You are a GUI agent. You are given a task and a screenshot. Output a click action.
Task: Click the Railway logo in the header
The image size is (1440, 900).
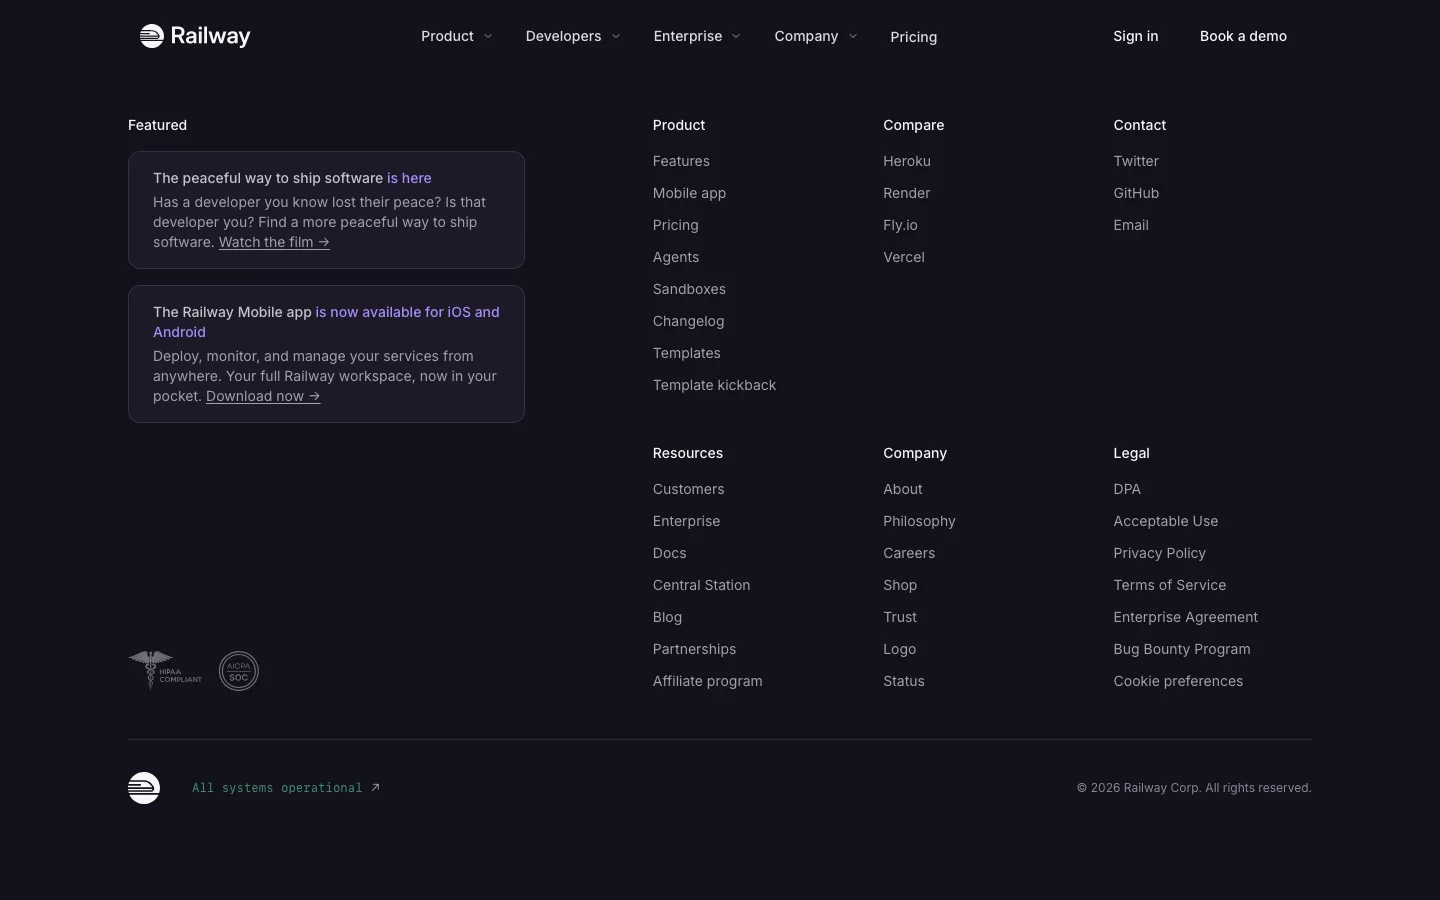pos(195,36)
